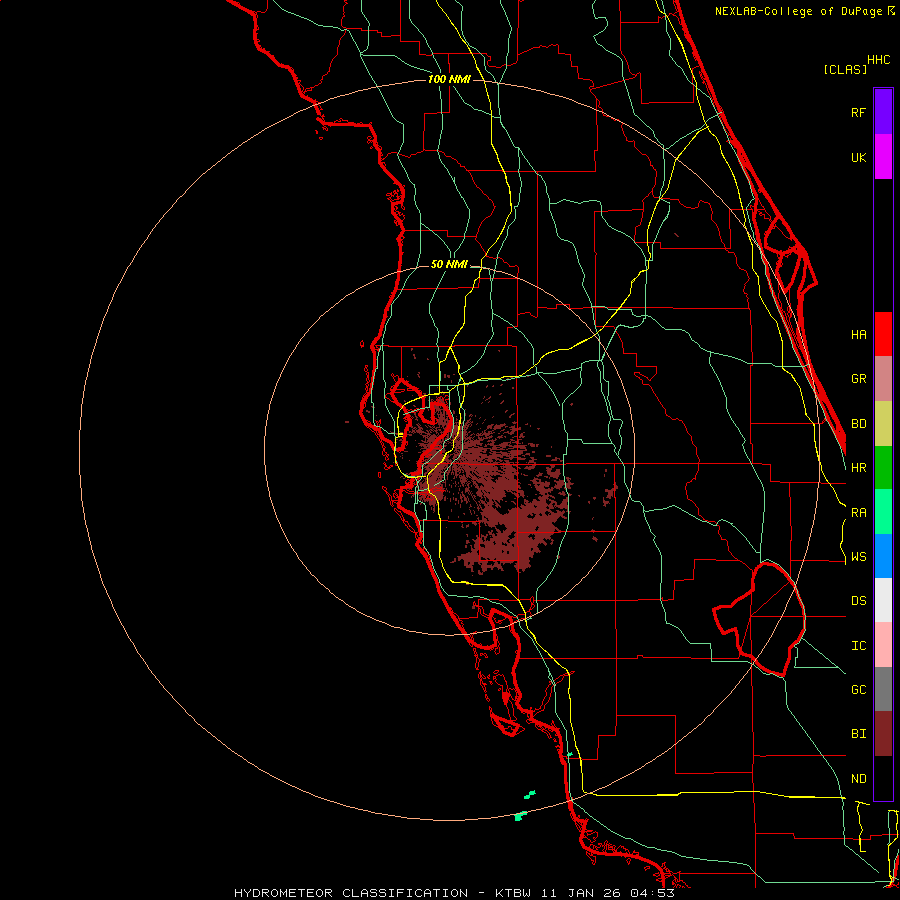Click the '100 NMI' range ring label
The width and height of the screenshot is (900, 900).
449,79
